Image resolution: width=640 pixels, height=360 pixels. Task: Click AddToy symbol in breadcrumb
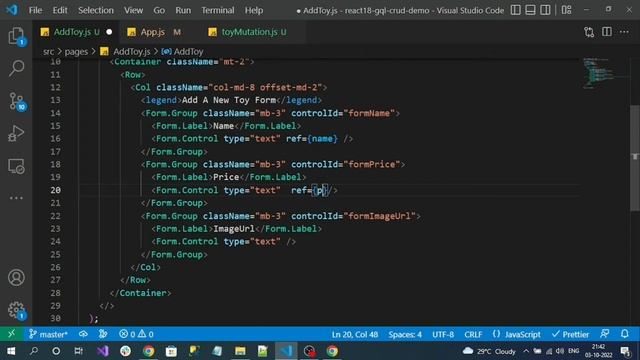188,51
